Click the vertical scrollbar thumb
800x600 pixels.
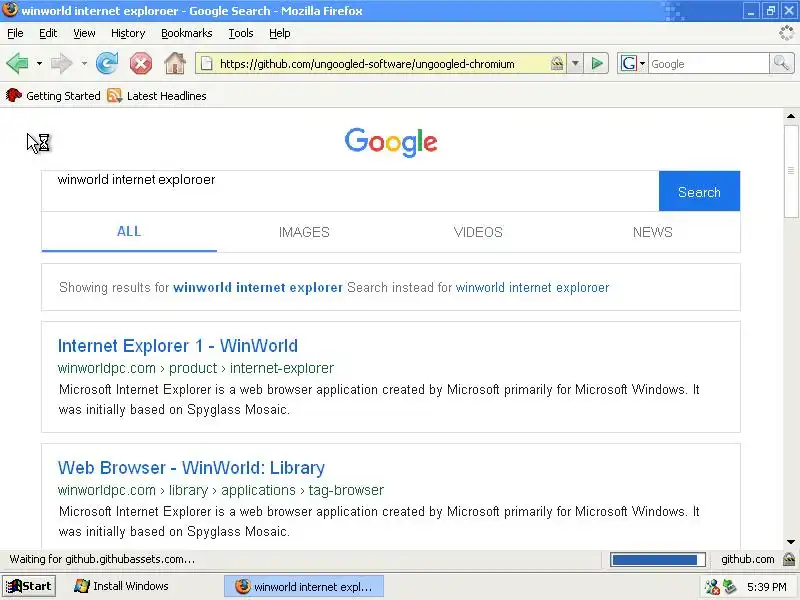791,170
